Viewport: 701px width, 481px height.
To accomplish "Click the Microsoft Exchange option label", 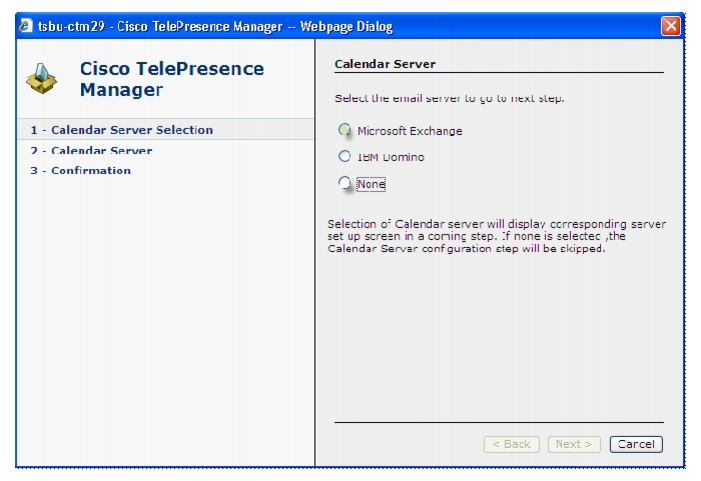I will (x=410, y=131).
